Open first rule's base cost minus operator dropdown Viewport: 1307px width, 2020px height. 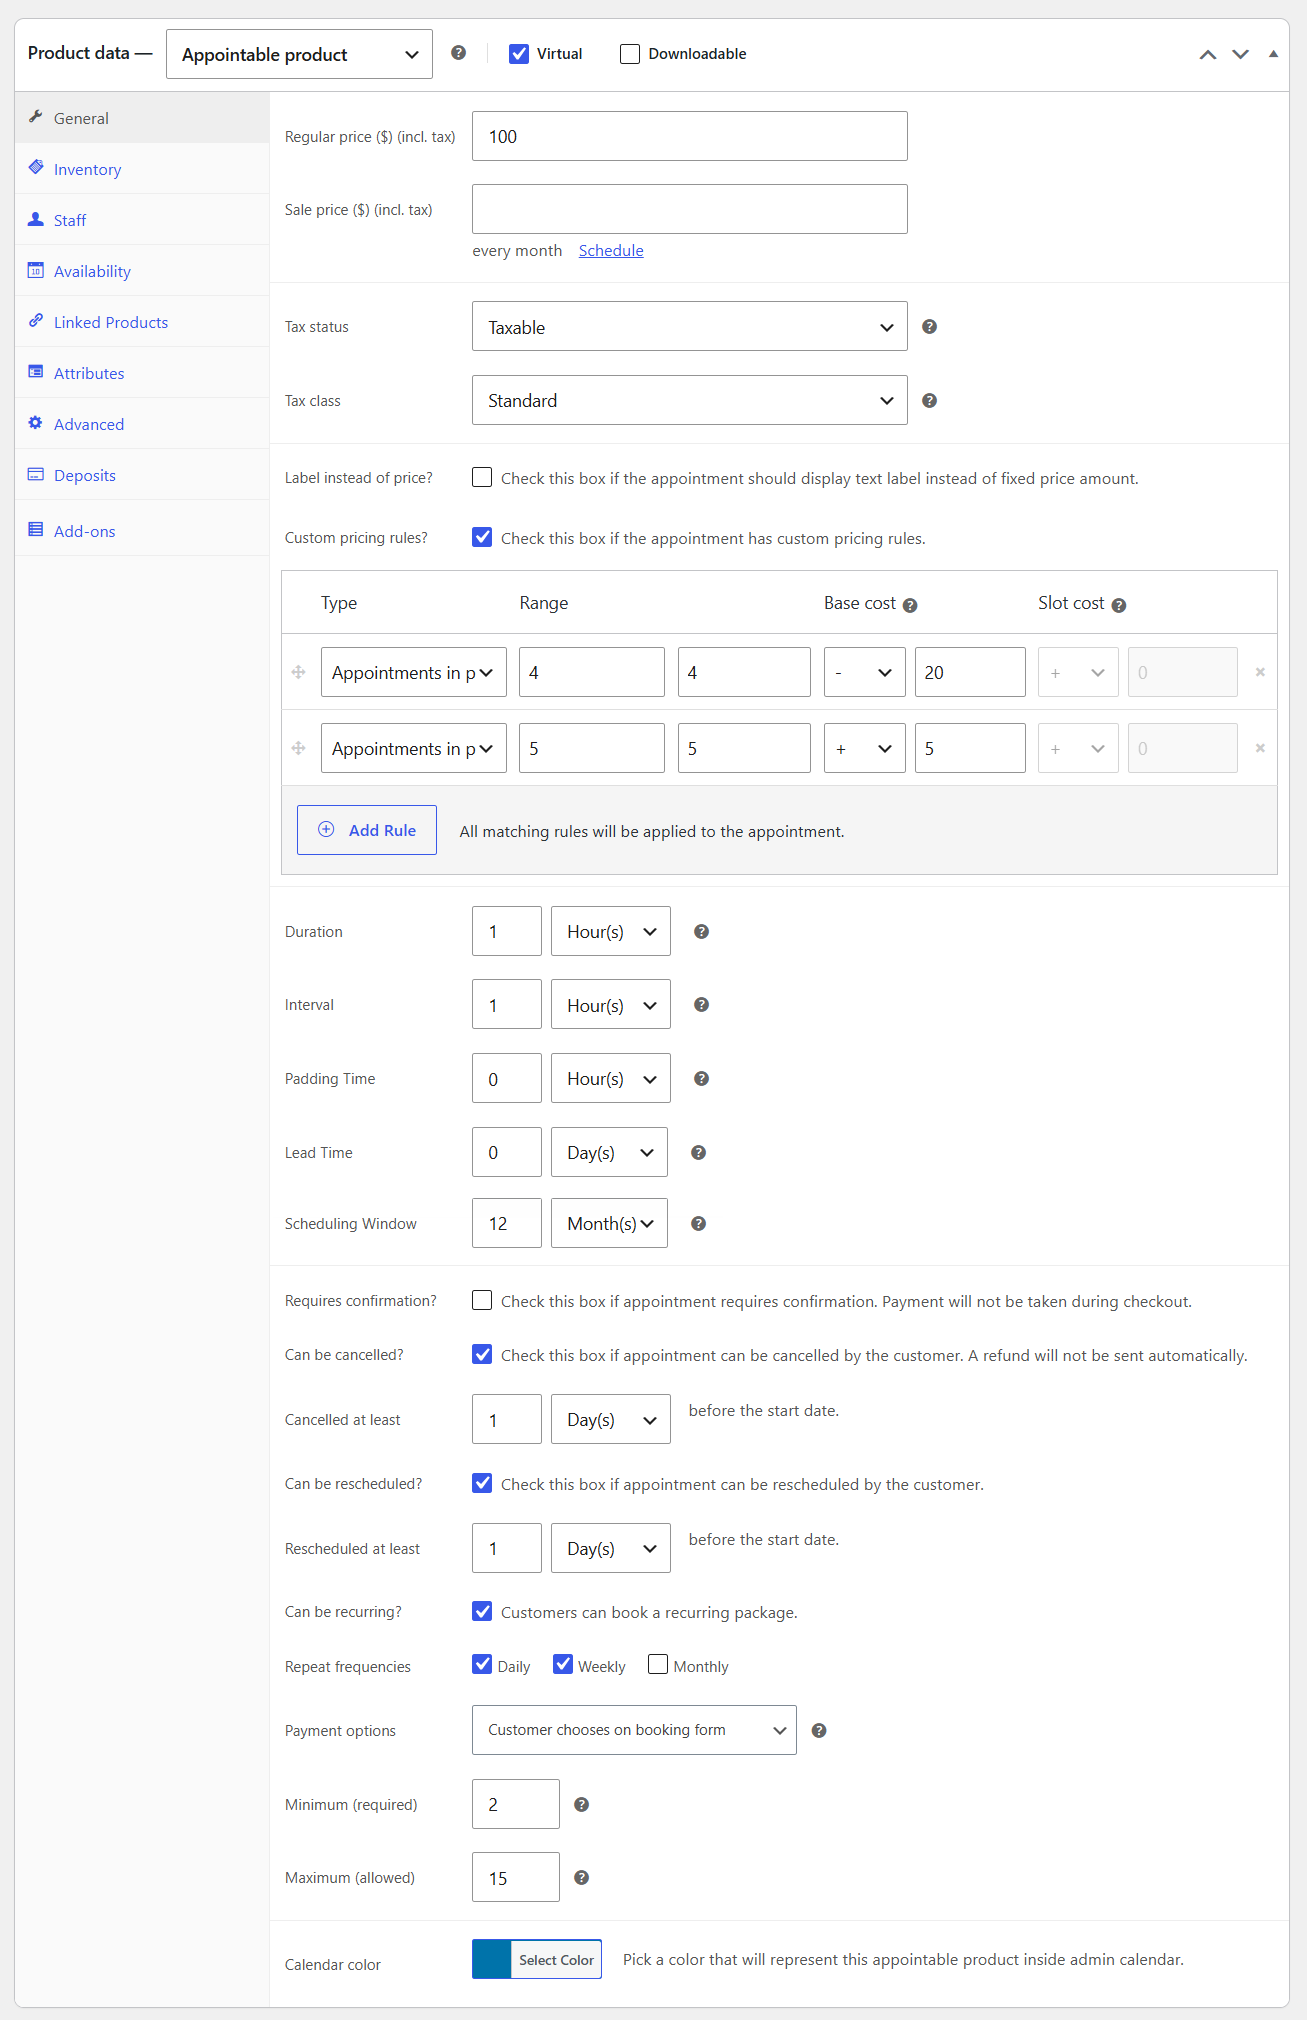pyautogui.click(x=865, y=672)
